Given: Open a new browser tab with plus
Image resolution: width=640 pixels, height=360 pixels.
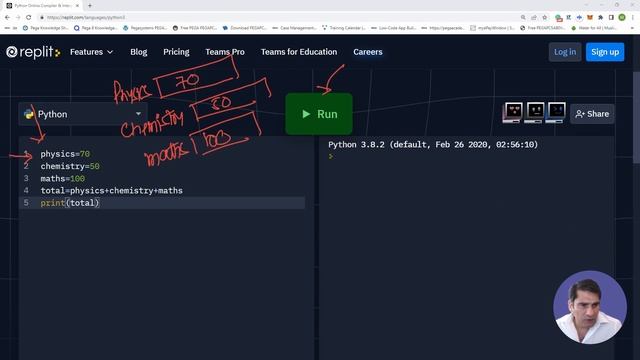Looking at the screenshot, I should (90, 6).
